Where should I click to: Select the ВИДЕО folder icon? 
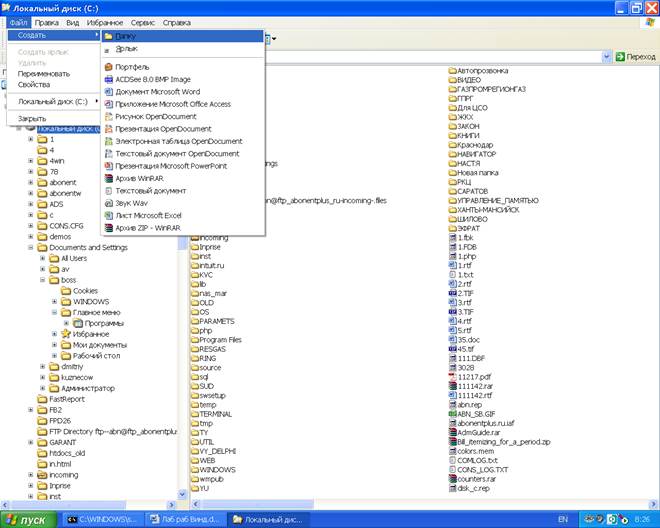(x=452, y=80)
